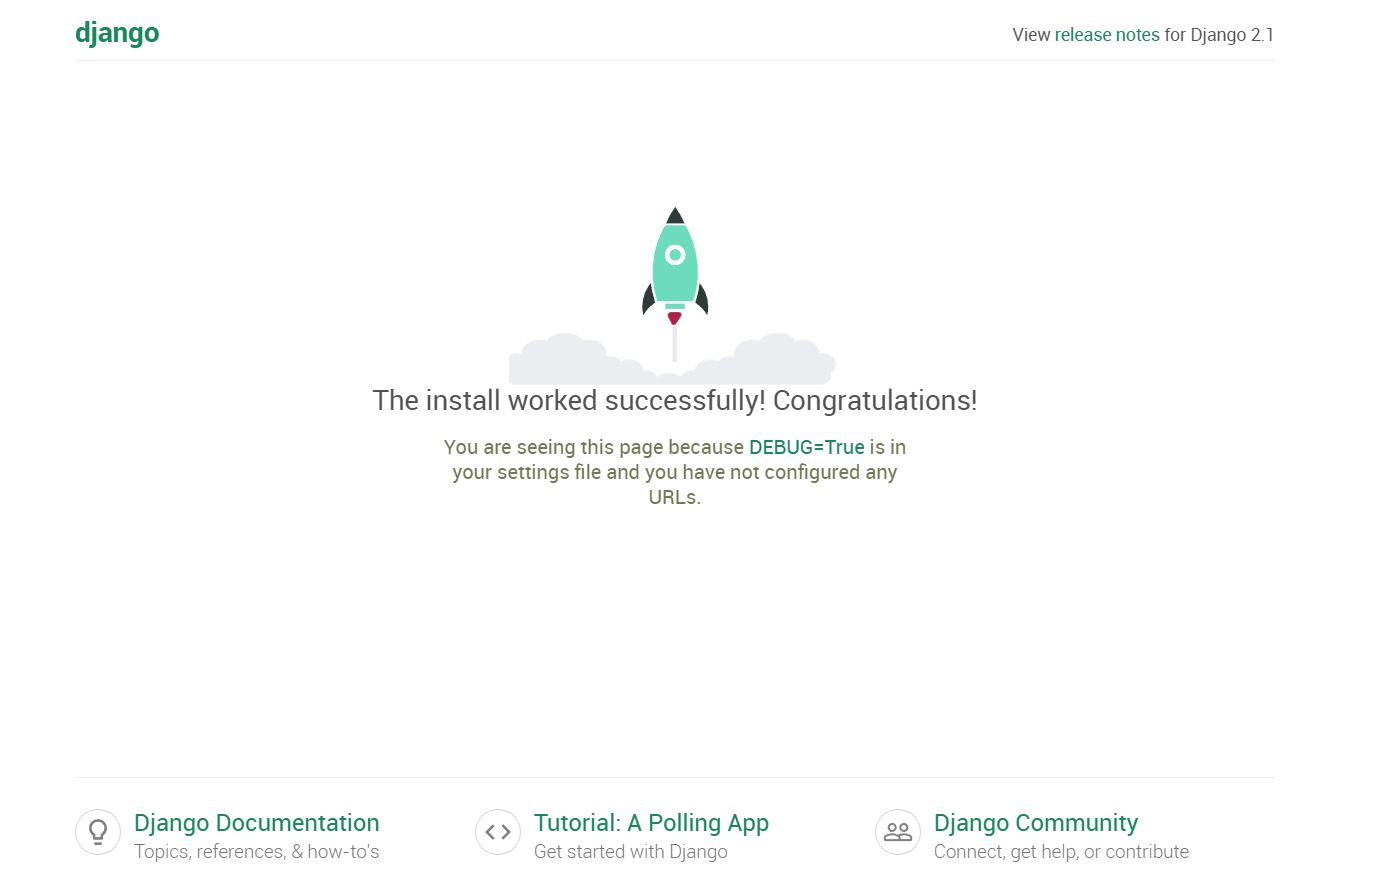Click the django logo in the header

click(x=117, y=33)
